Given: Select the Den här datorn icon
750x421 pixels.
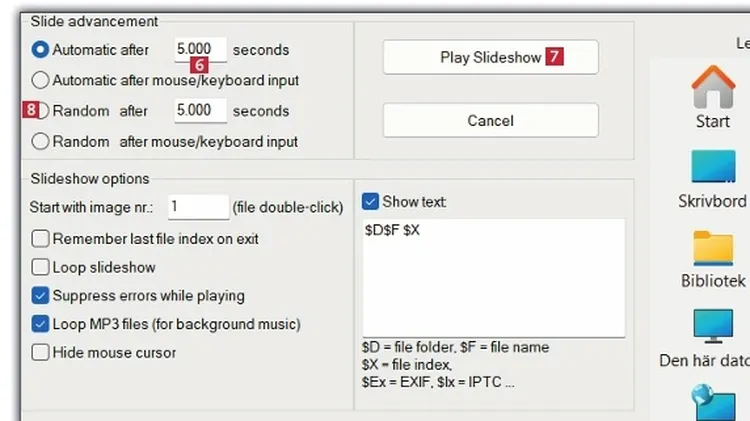Looking at the screenshot, I should click(x=712, y=325).
